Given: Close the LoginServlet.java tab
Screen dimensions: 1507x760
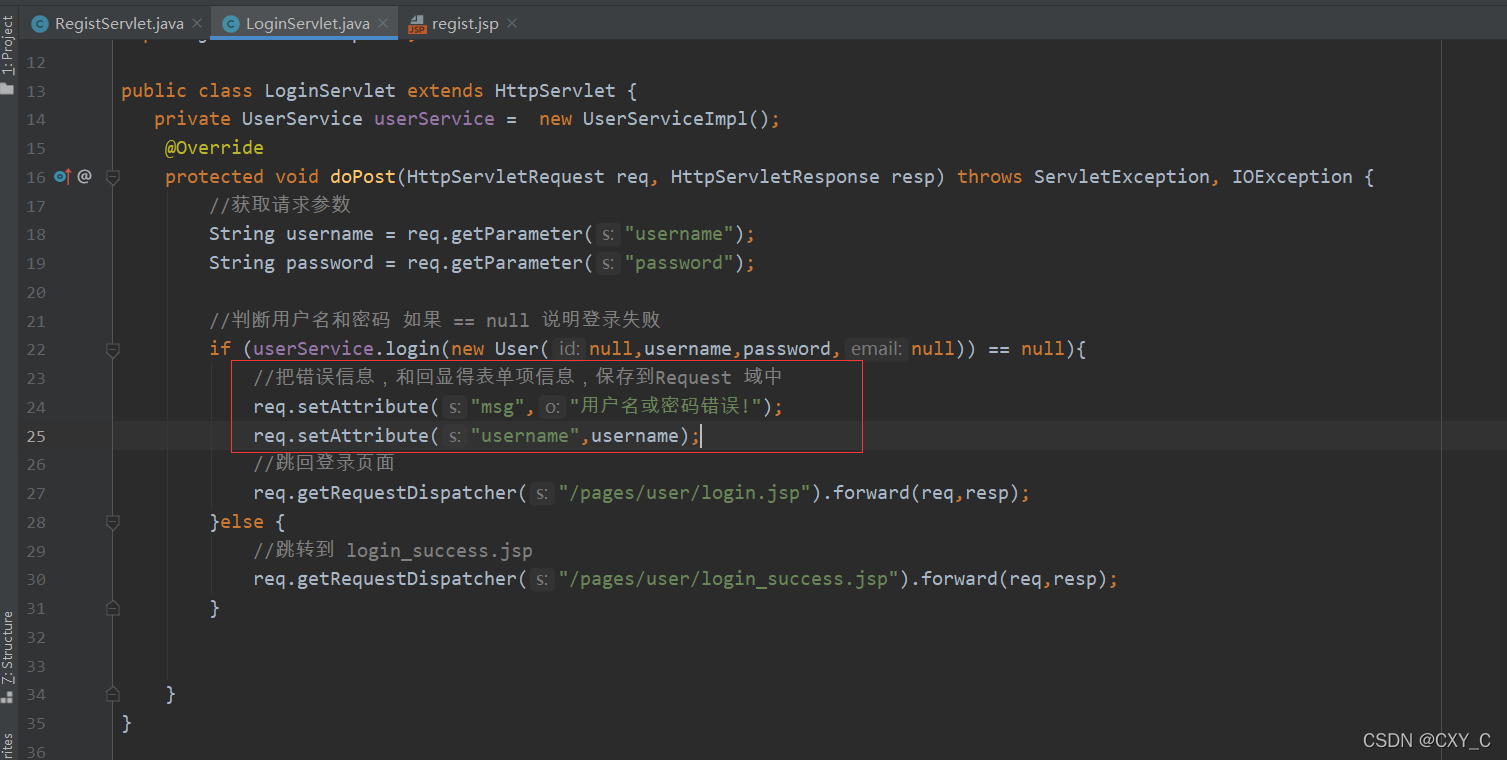Looking at the screenshot, I should 382,23.
